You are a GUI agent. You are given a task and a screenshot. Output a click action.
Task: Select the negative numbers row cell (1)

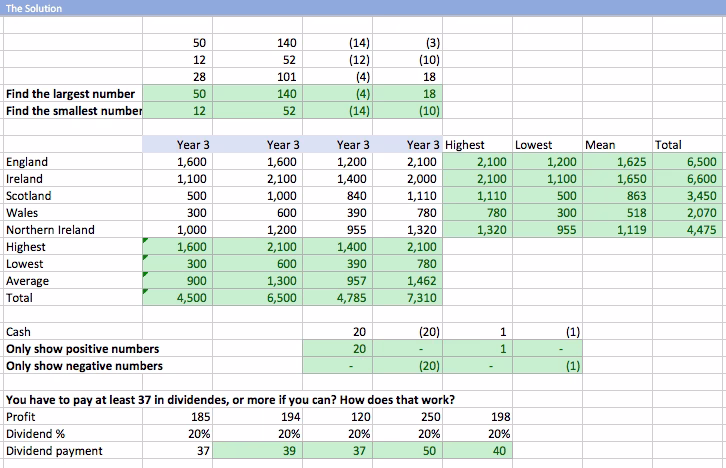(x=547, y=366)
